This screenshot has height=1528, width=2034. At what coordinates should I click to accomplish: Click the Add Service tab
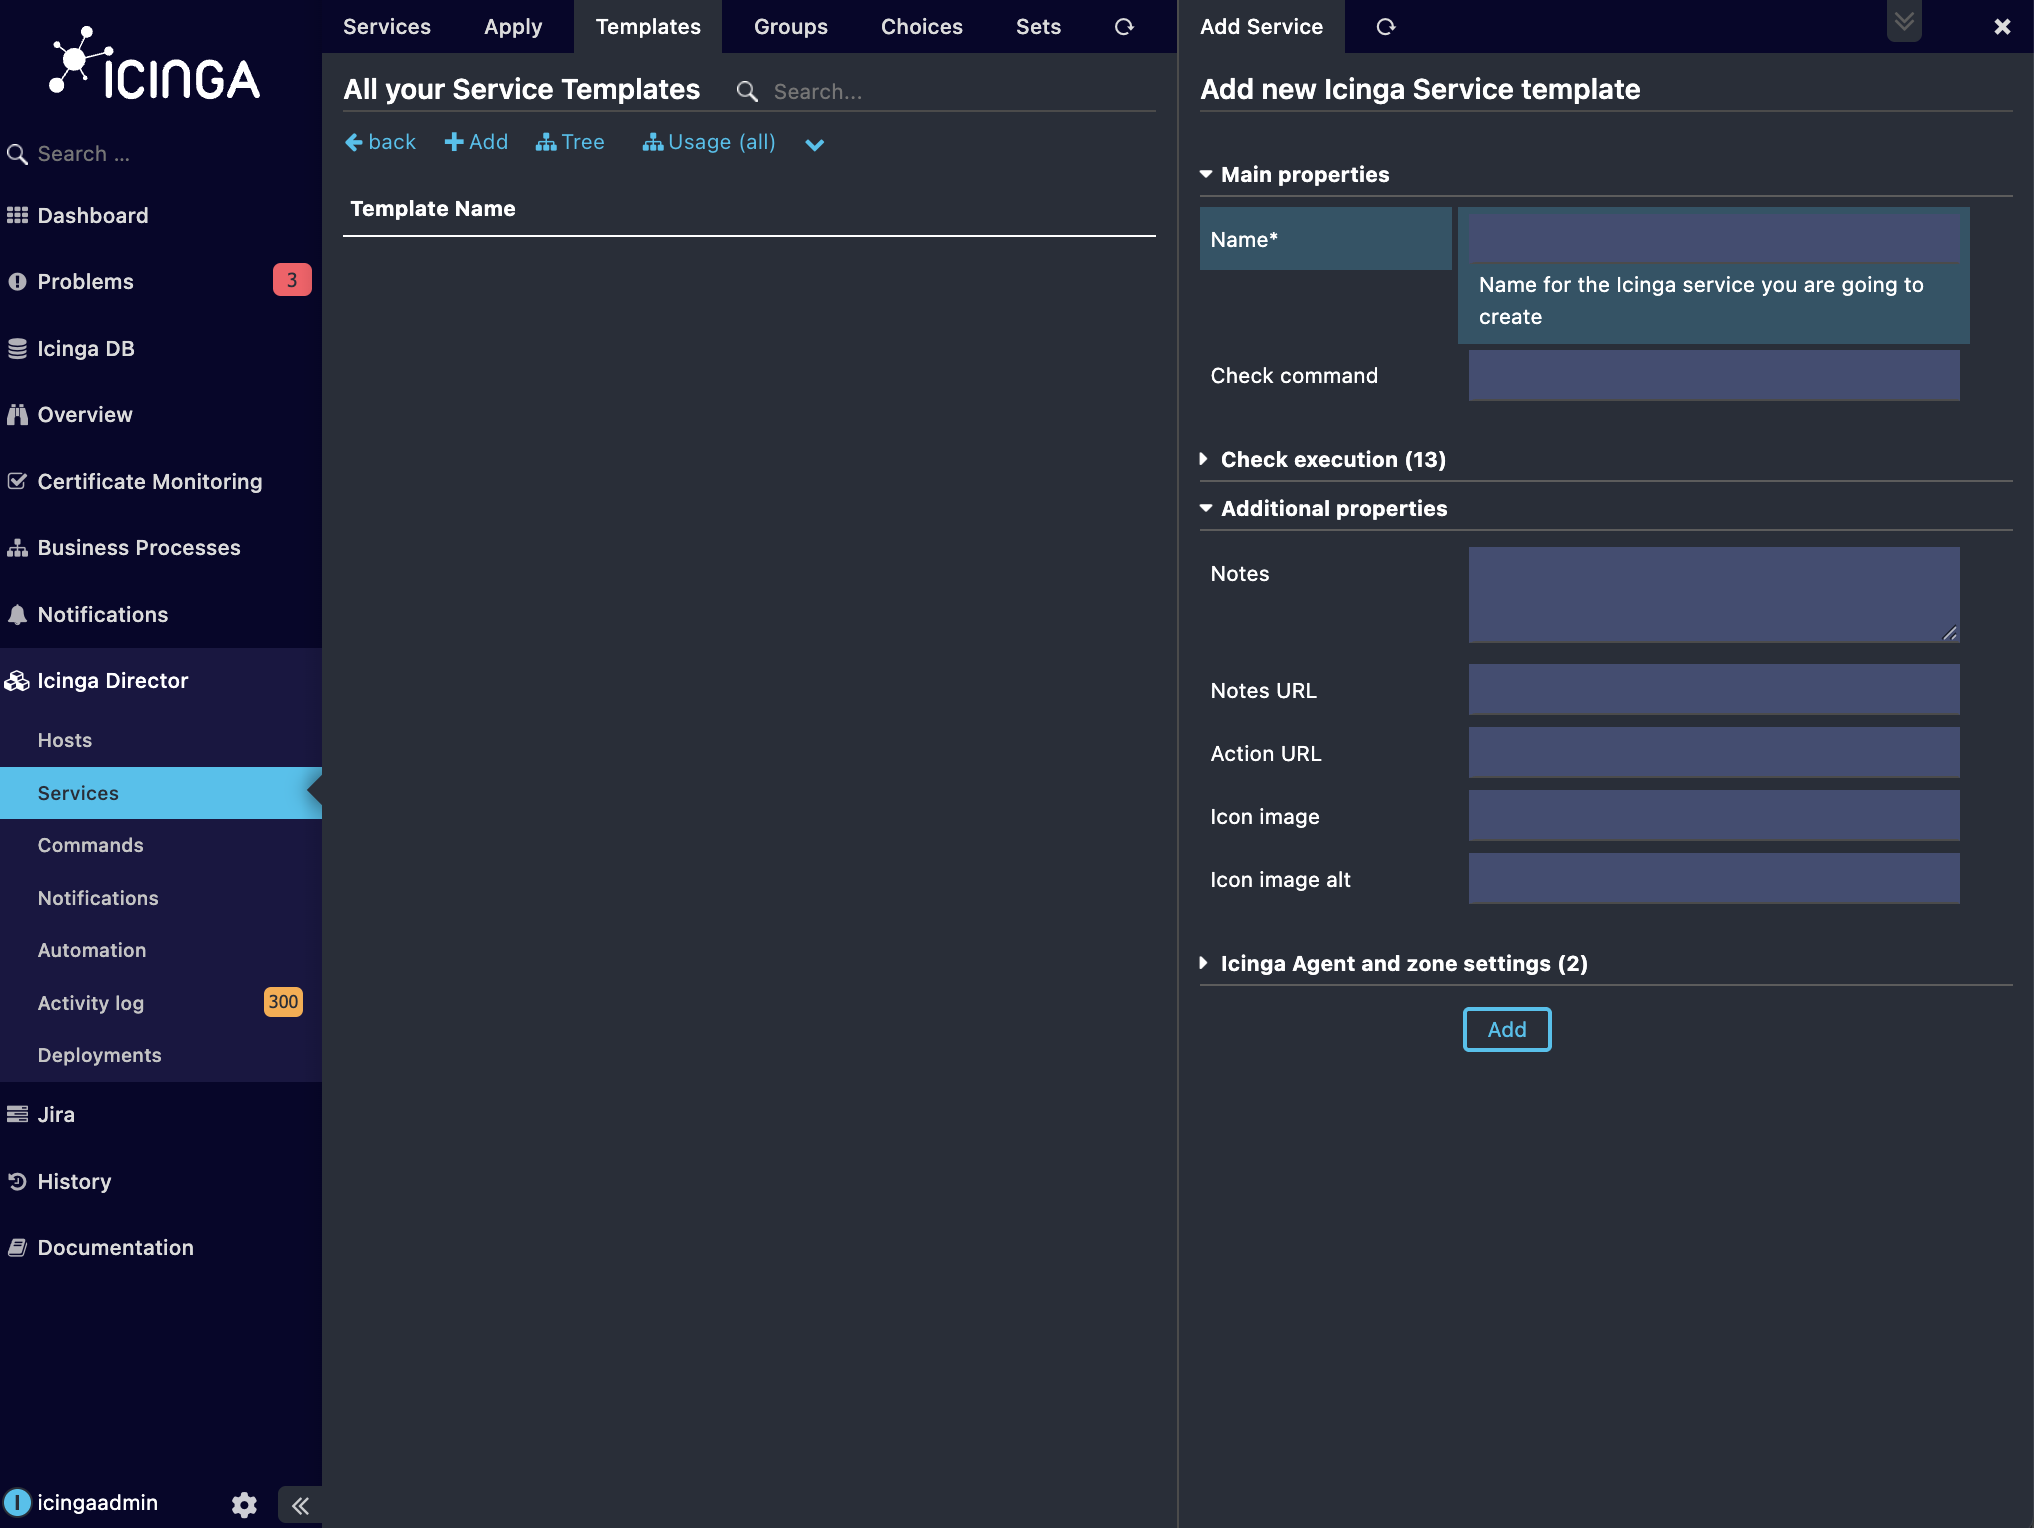[1262, 26]
